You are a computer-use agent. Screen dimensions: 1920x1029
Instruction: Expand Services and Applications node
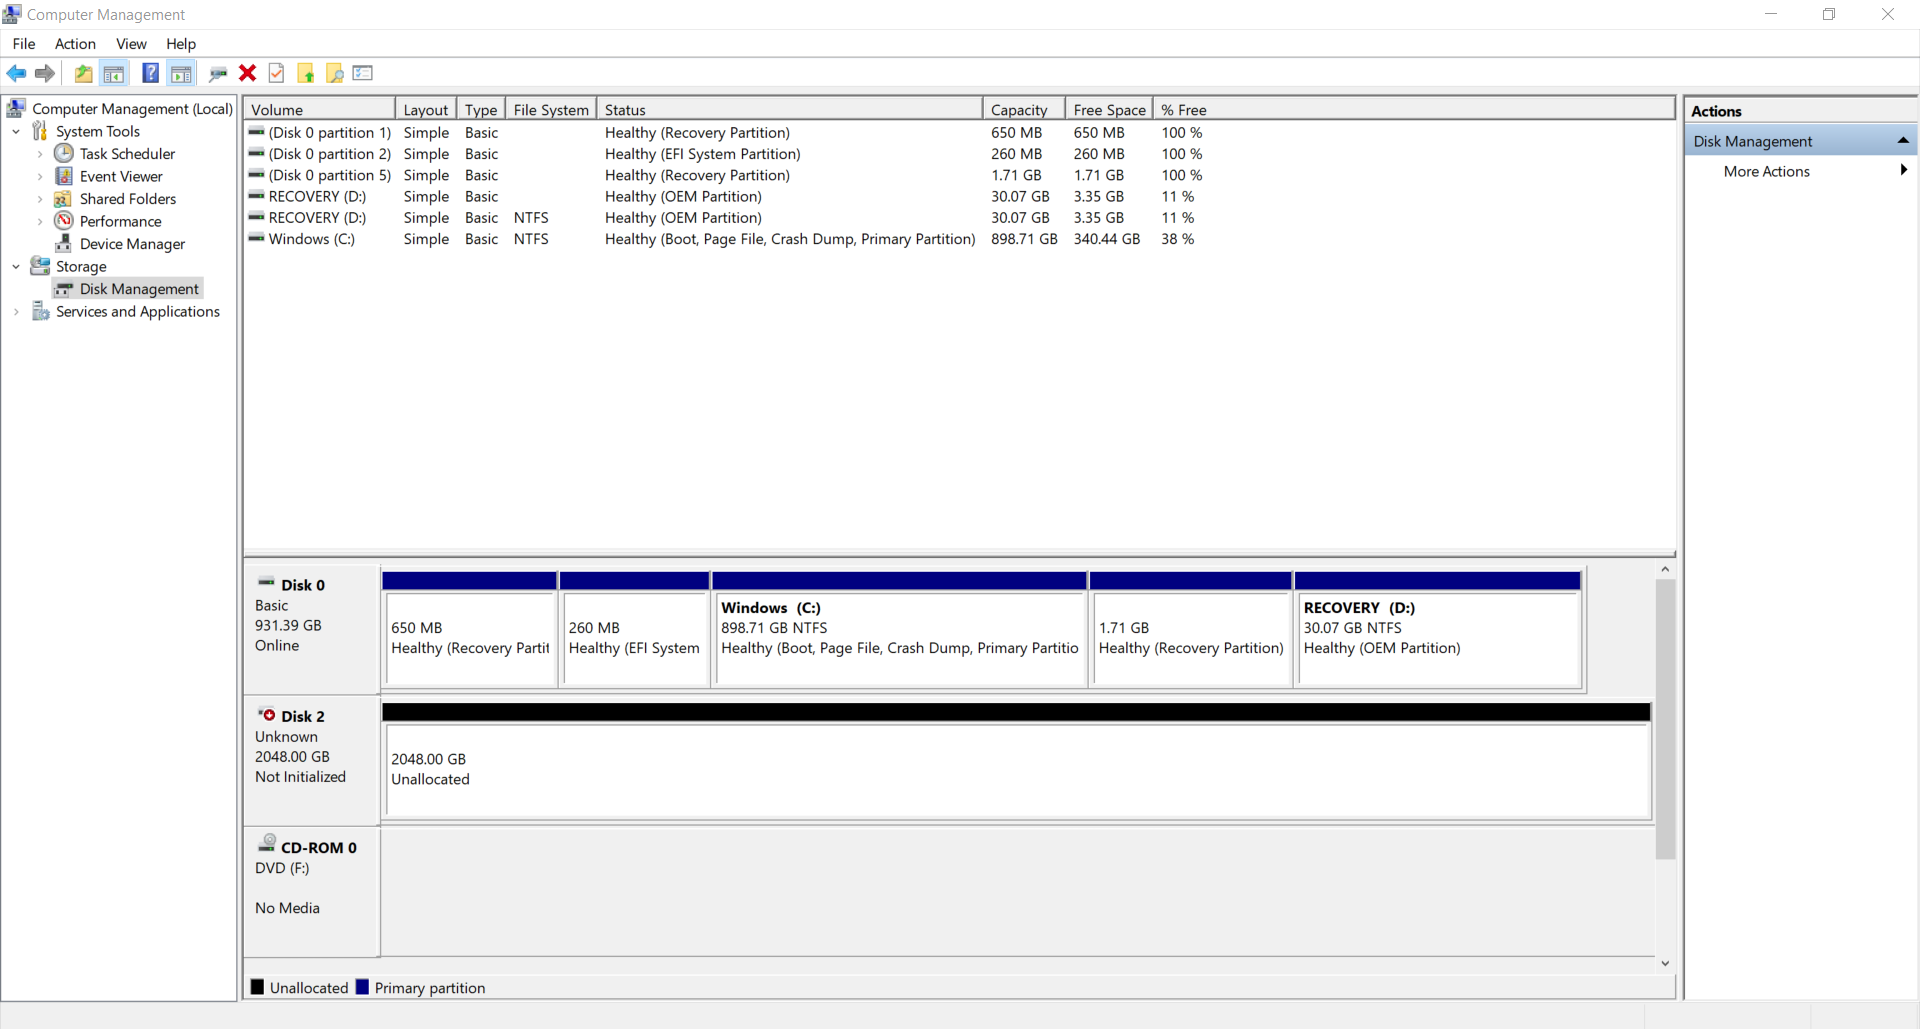[x=16, y=312]
